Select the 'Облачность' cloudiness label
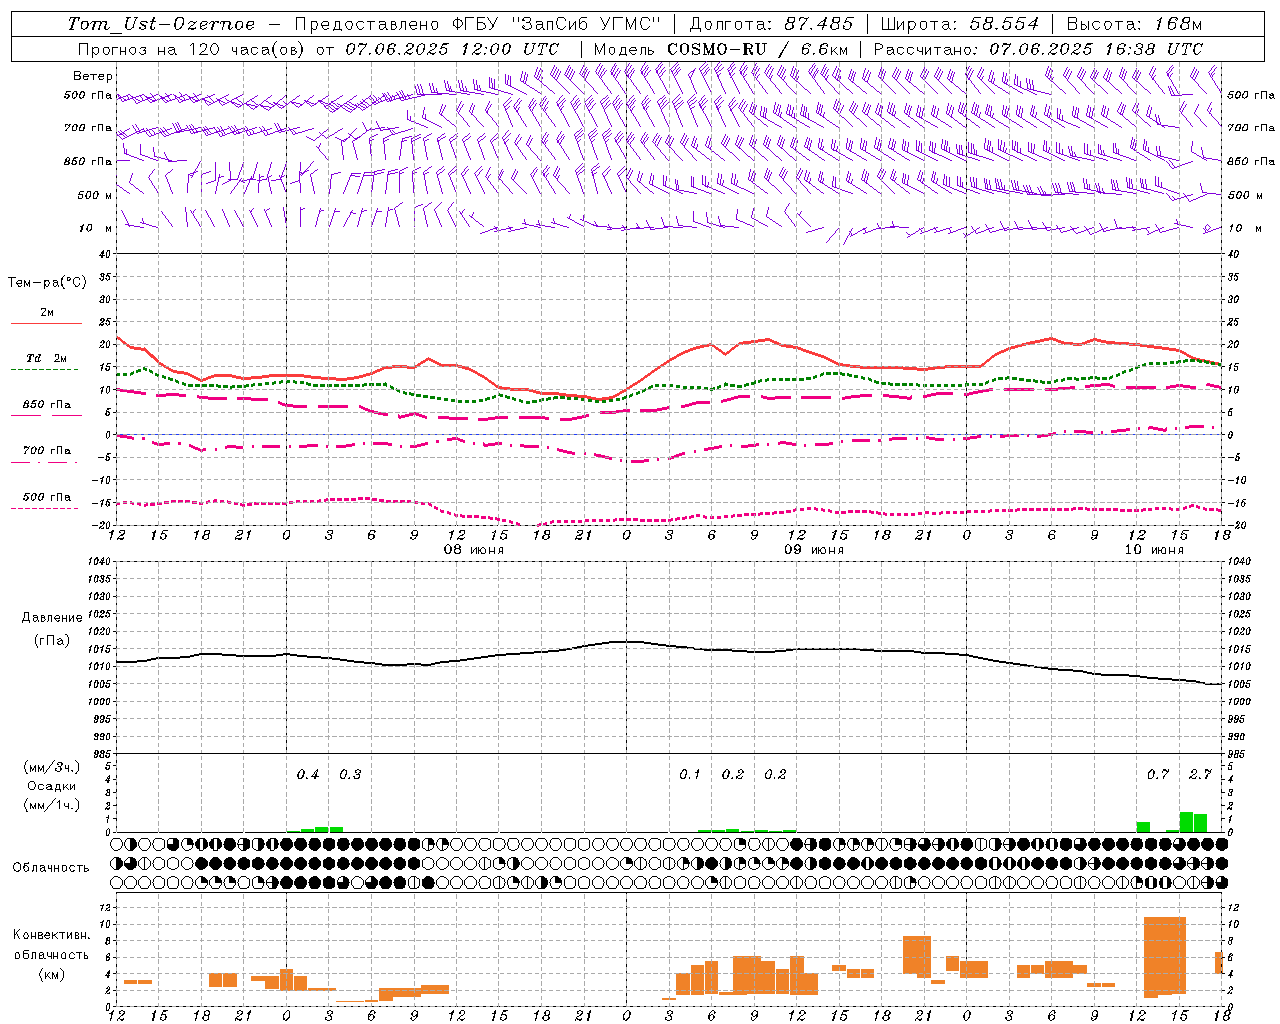 pos(51,867)
